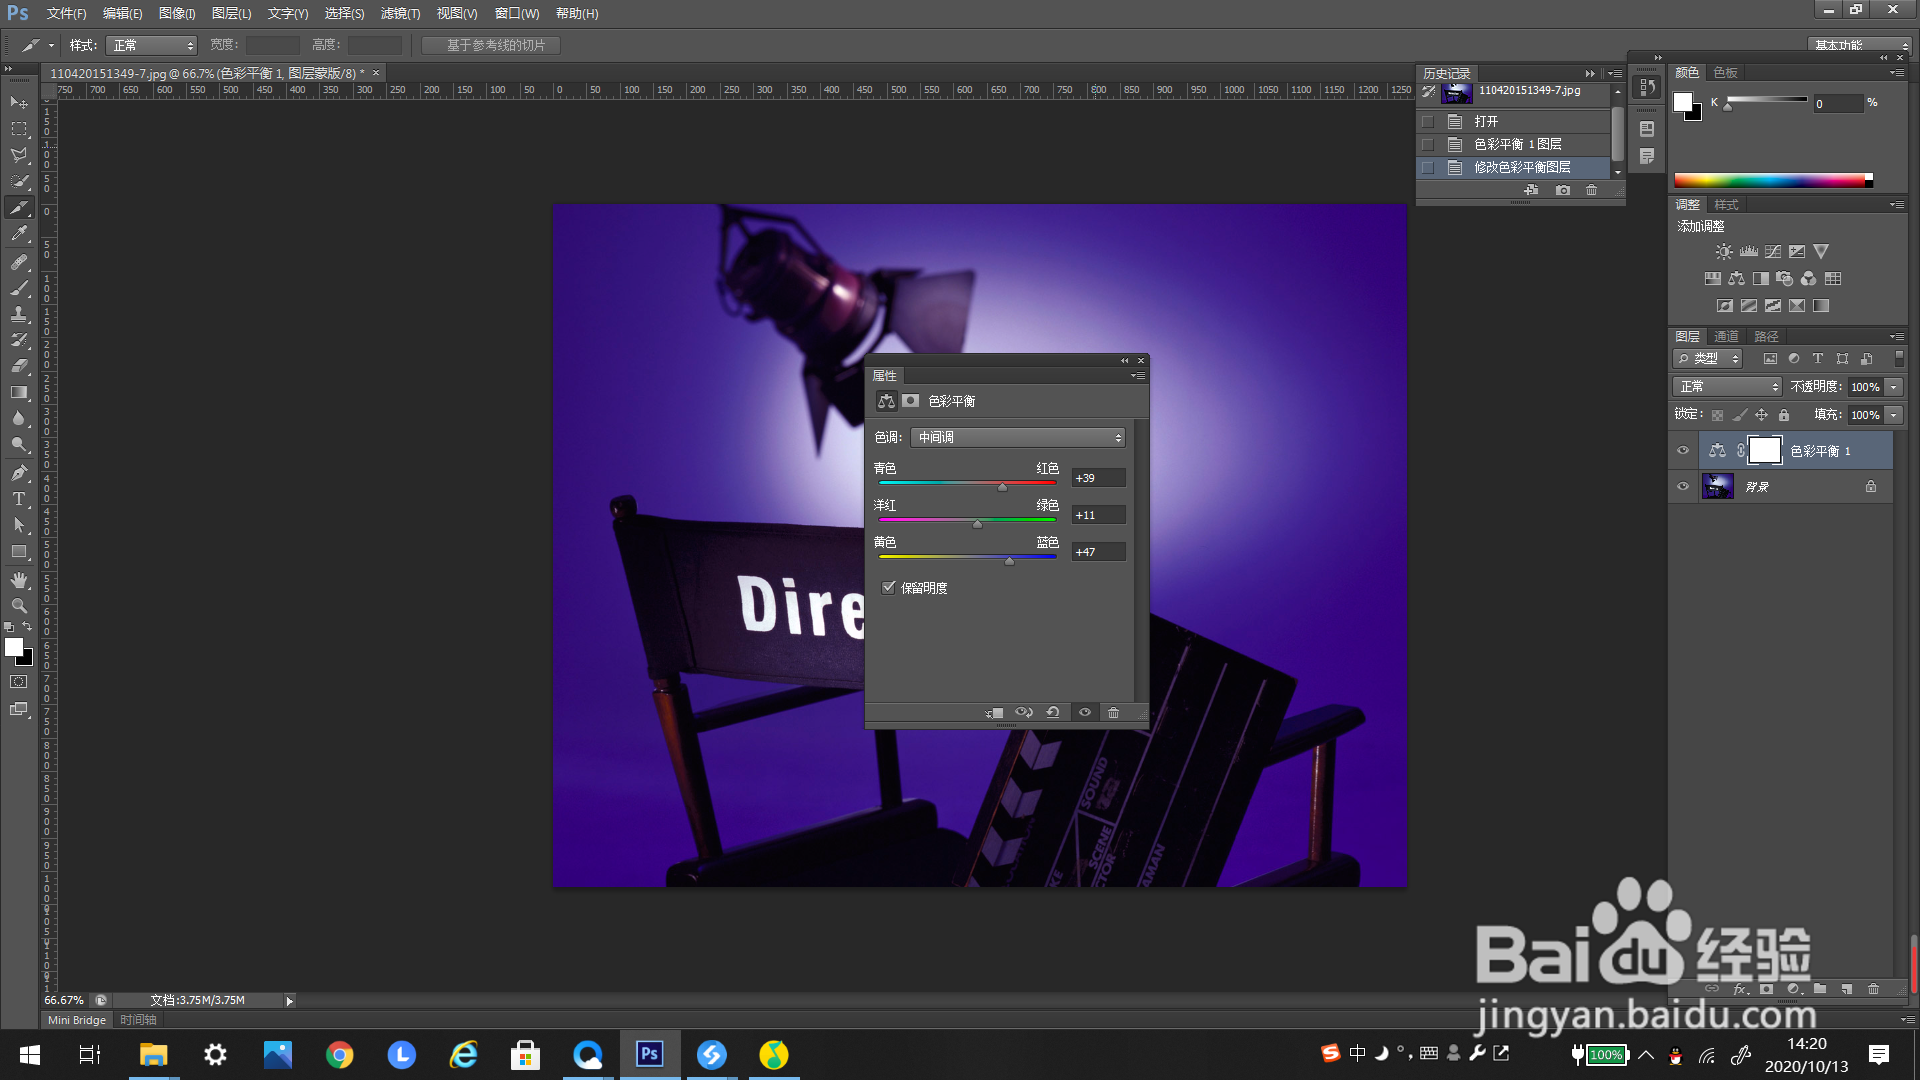Open the Tone dropdown showing Midtones
Screen dimensions: 1920x1080
coord(1018,438)
